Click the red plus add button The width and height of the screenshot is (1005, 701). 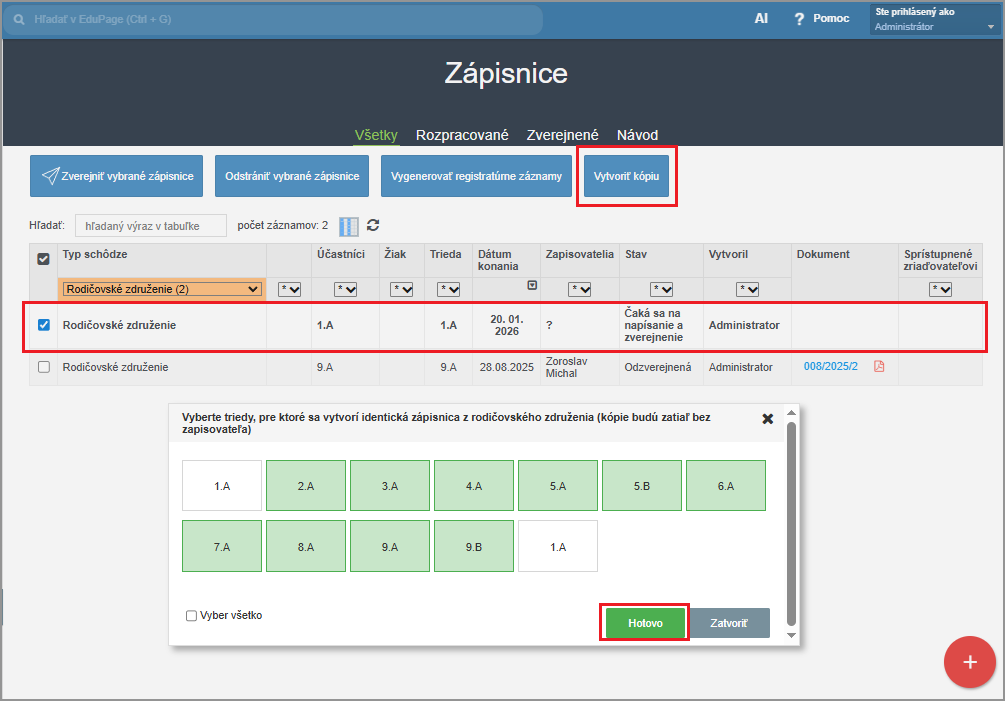969,662
